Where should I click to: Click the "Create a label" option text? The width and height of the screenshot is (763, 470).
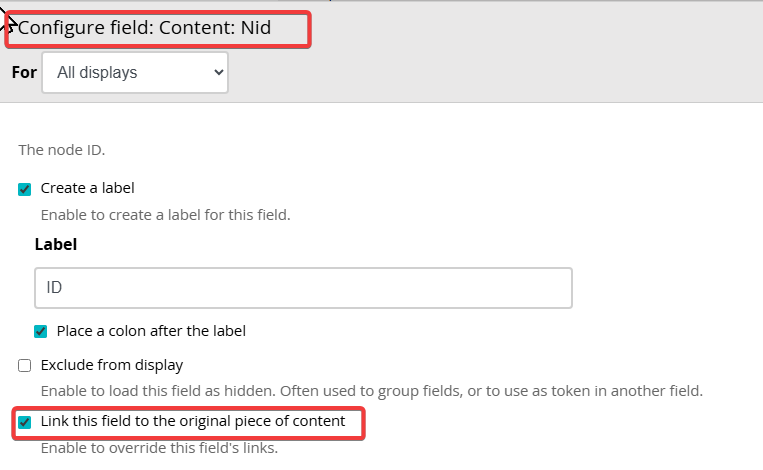click(x=87, y=188)
